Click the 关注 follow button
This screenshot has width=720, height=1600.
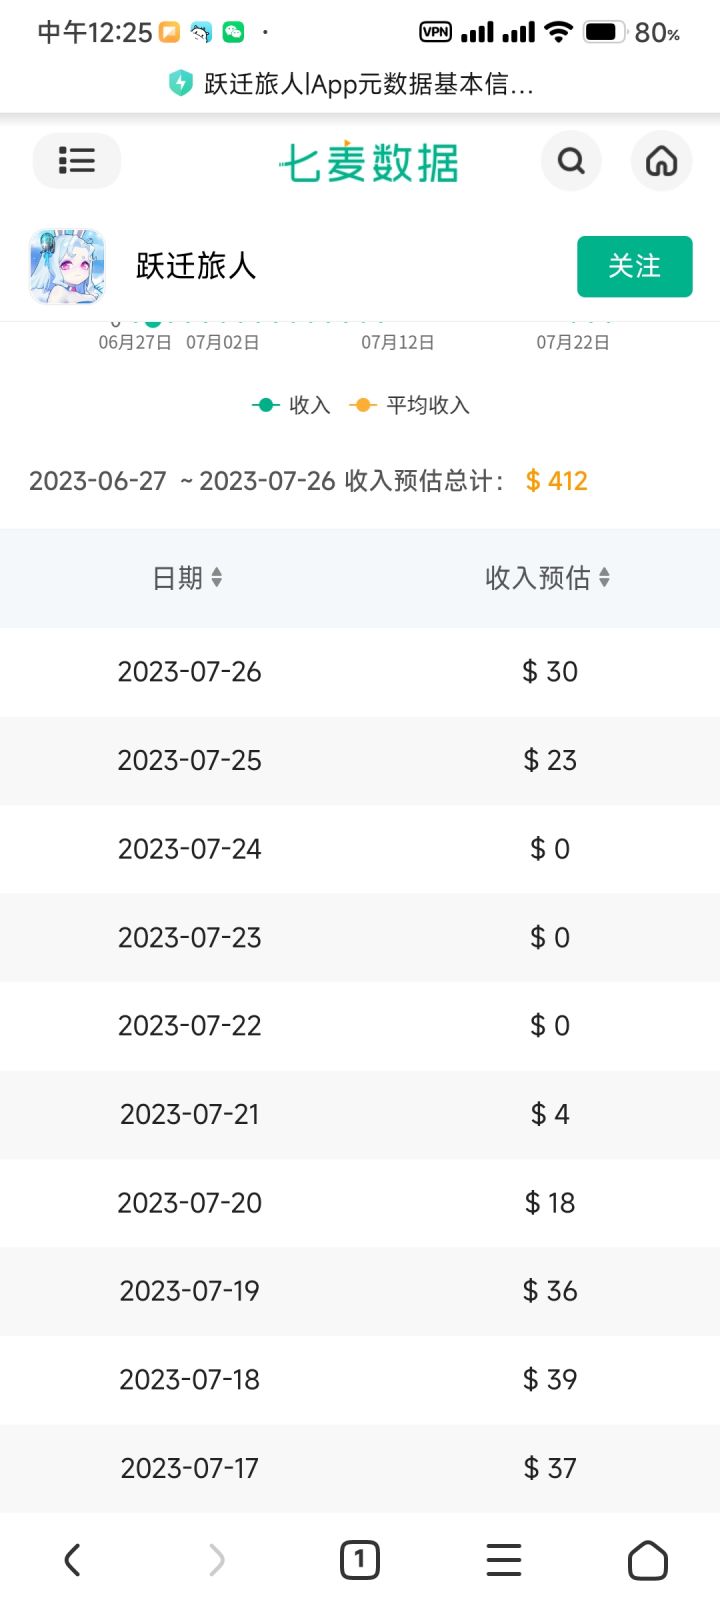635,266
